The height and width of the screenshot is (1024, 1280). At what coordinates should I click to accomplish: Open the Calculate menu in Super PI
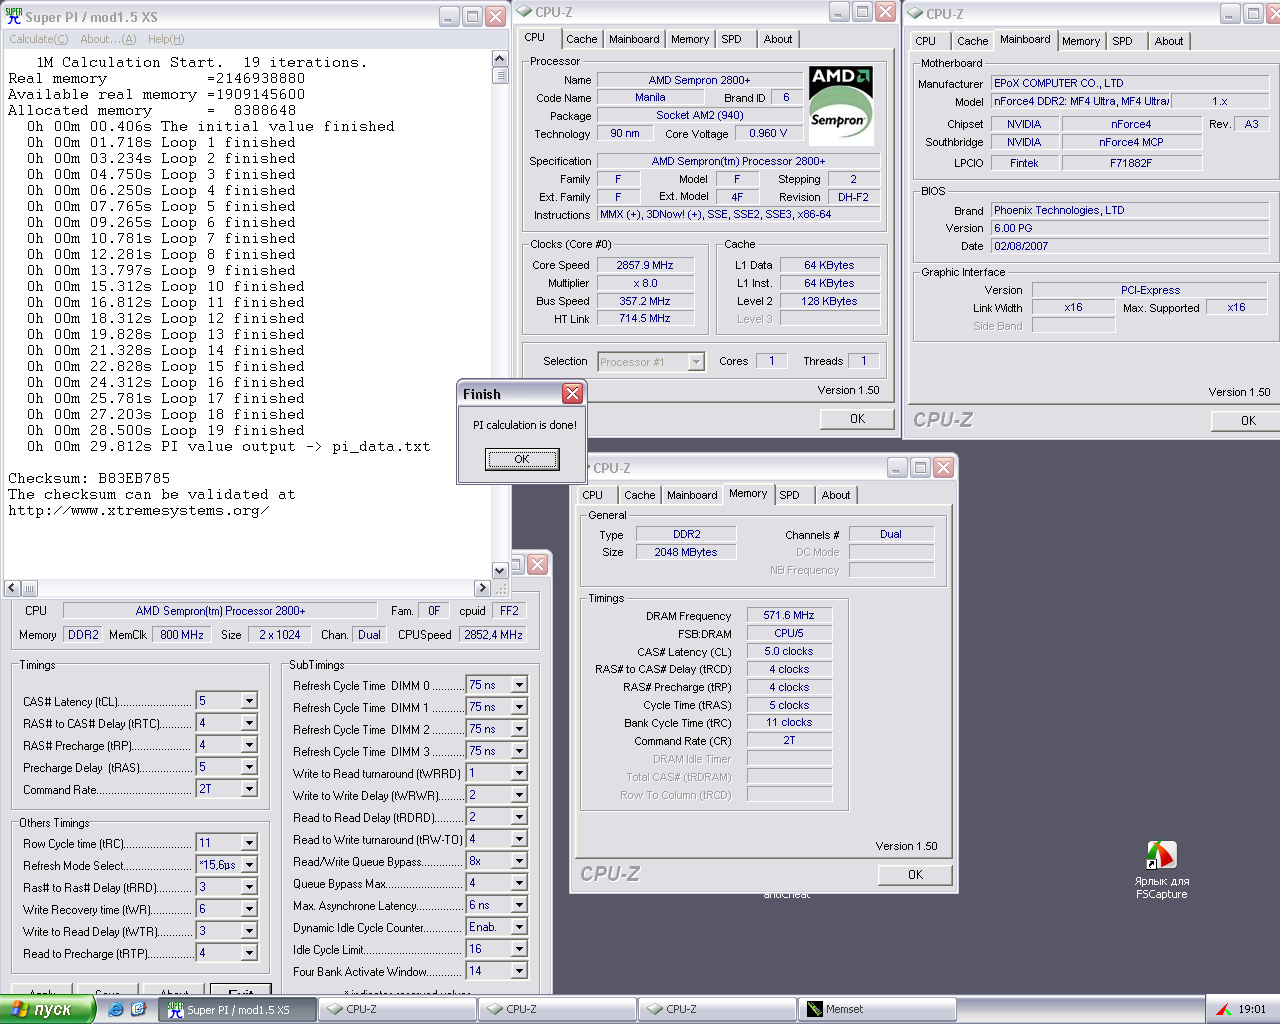[39, 39]
